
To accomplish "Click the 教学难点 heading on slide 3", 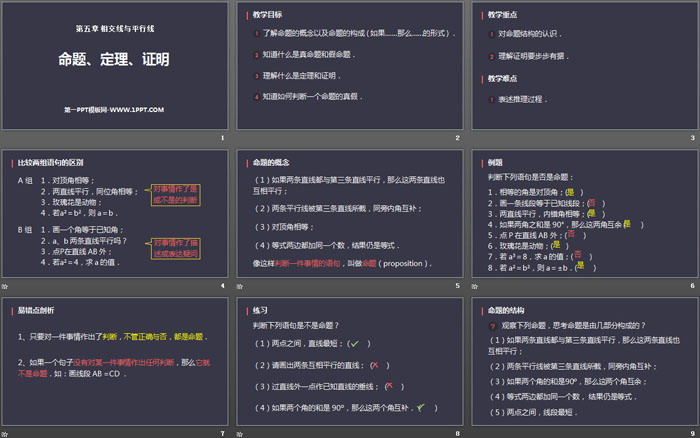I will pyautogui.click(x=501, y=78).
